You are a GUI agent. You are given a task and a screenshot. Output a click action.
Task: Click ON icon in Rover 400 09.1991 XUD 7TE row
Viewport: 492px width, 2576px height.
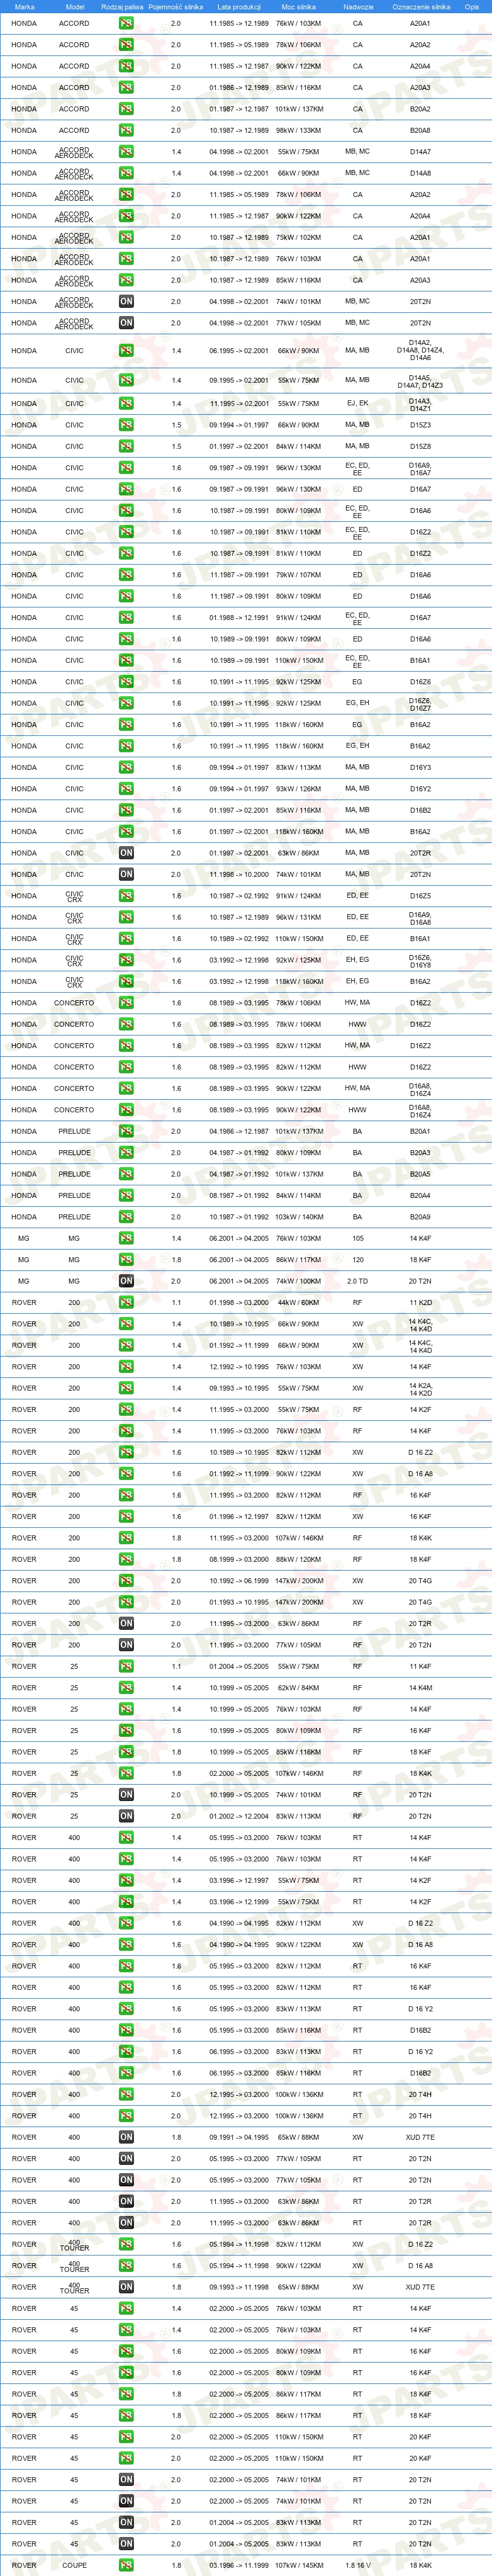pyautogui.click(x=126, y=2137)
